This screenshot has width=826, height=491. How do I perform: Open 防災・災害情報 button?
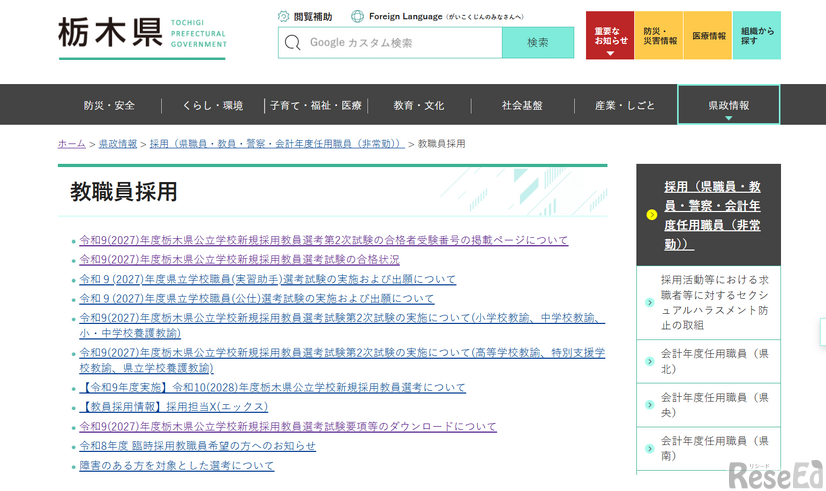point(659,35)
